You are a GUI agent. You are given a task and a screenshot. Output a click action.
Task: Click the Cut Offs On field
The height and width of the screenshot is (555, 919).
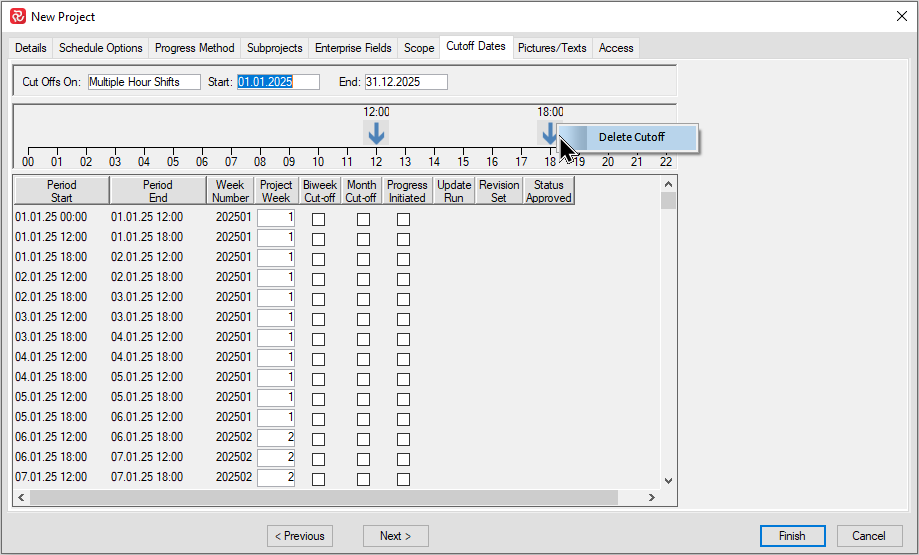(x=144, y=82)
